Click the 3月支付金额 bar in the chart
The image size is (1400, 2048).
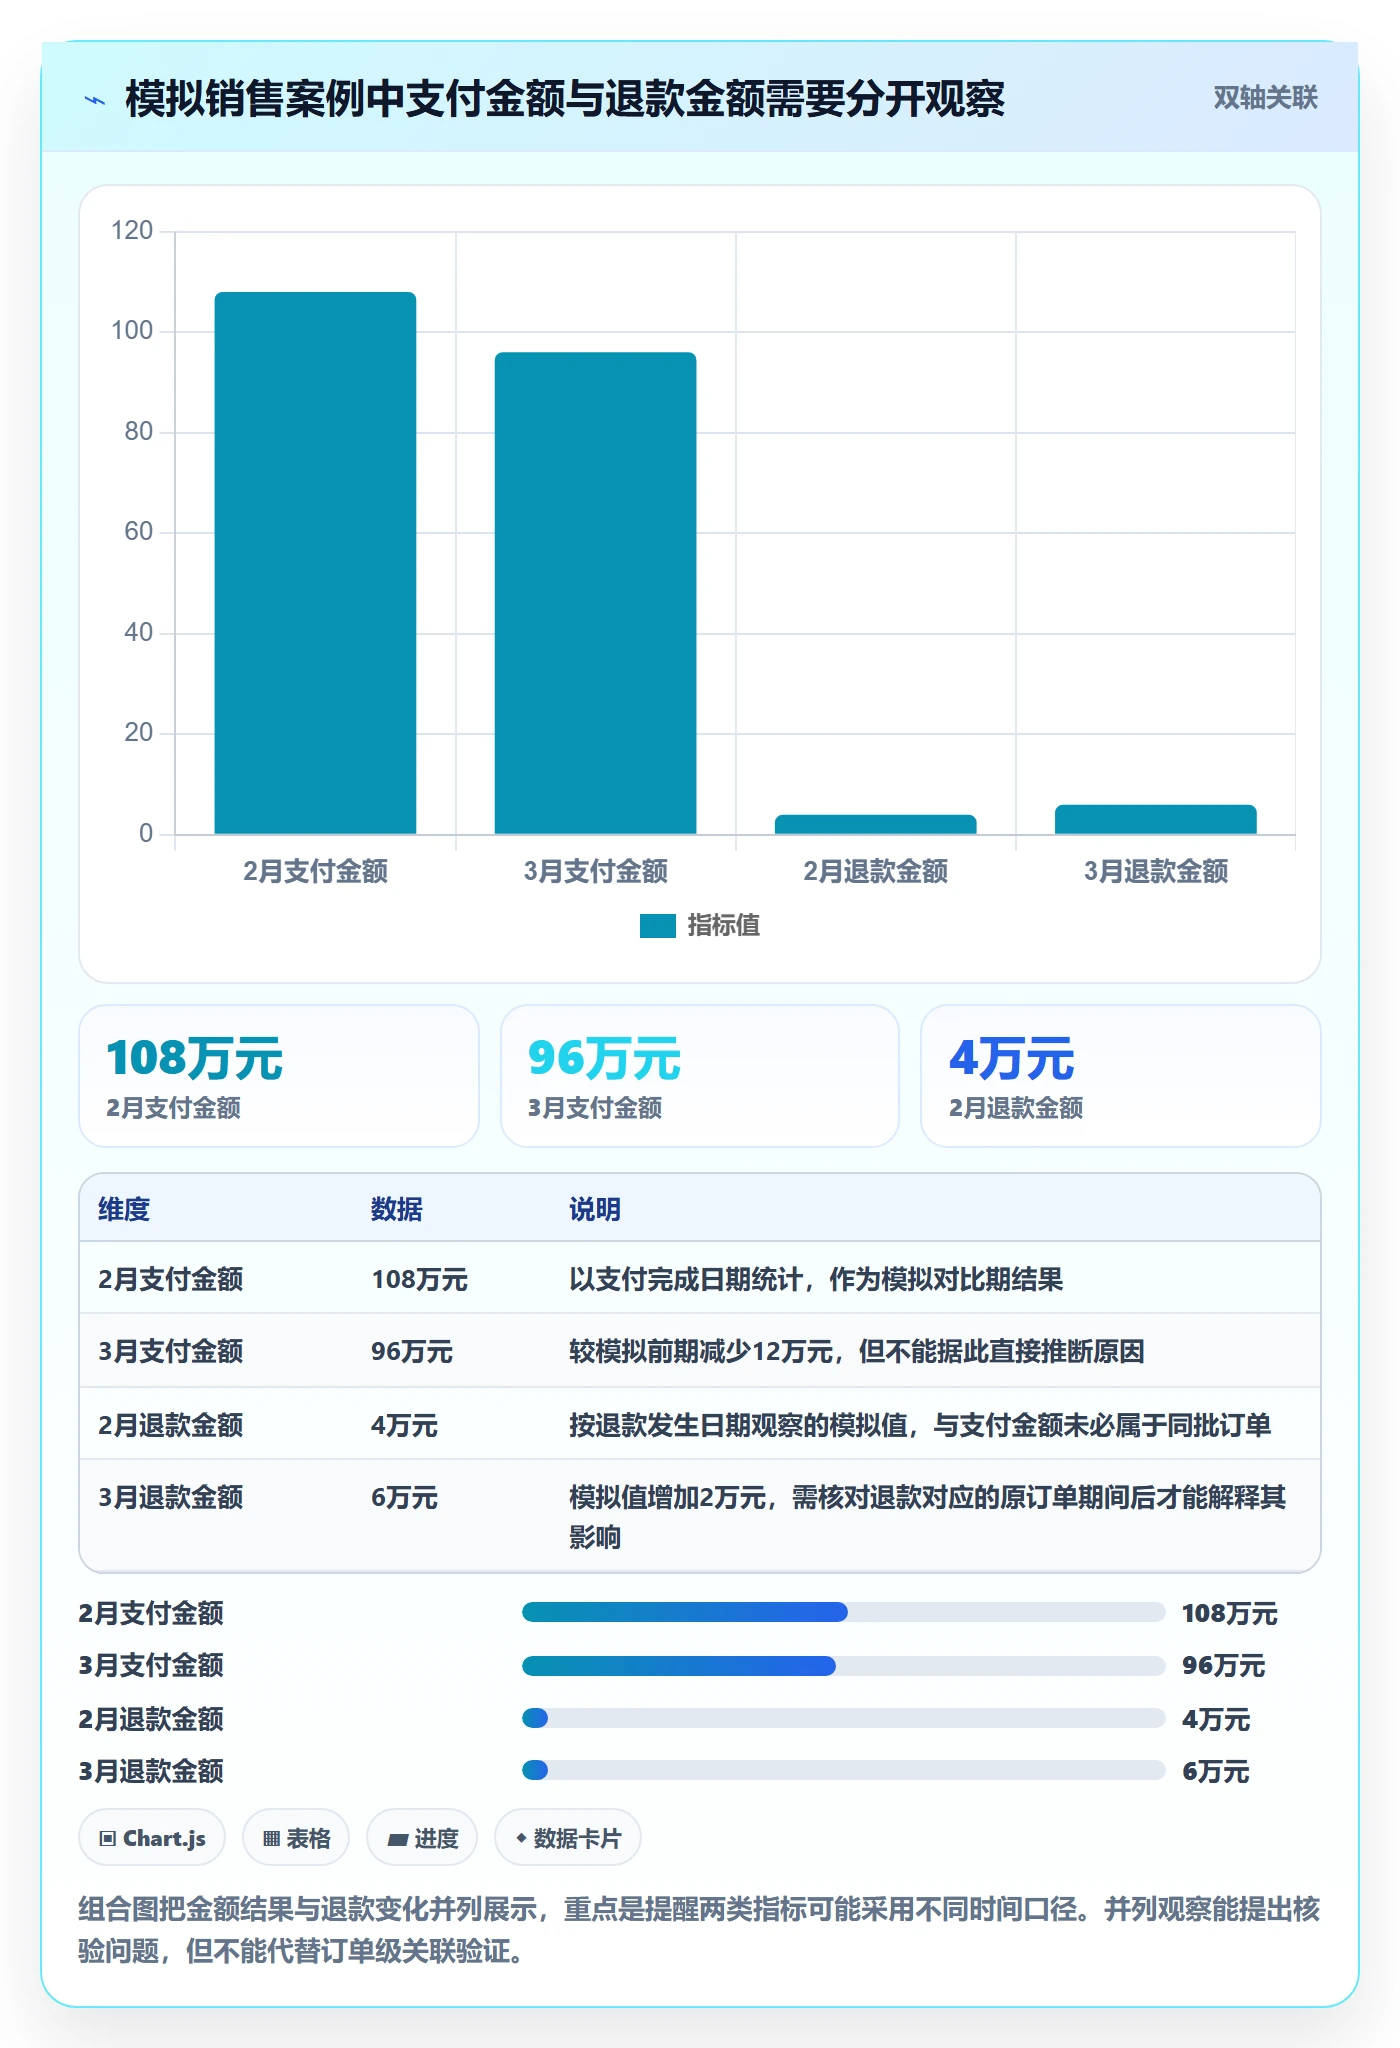(595, 593)
